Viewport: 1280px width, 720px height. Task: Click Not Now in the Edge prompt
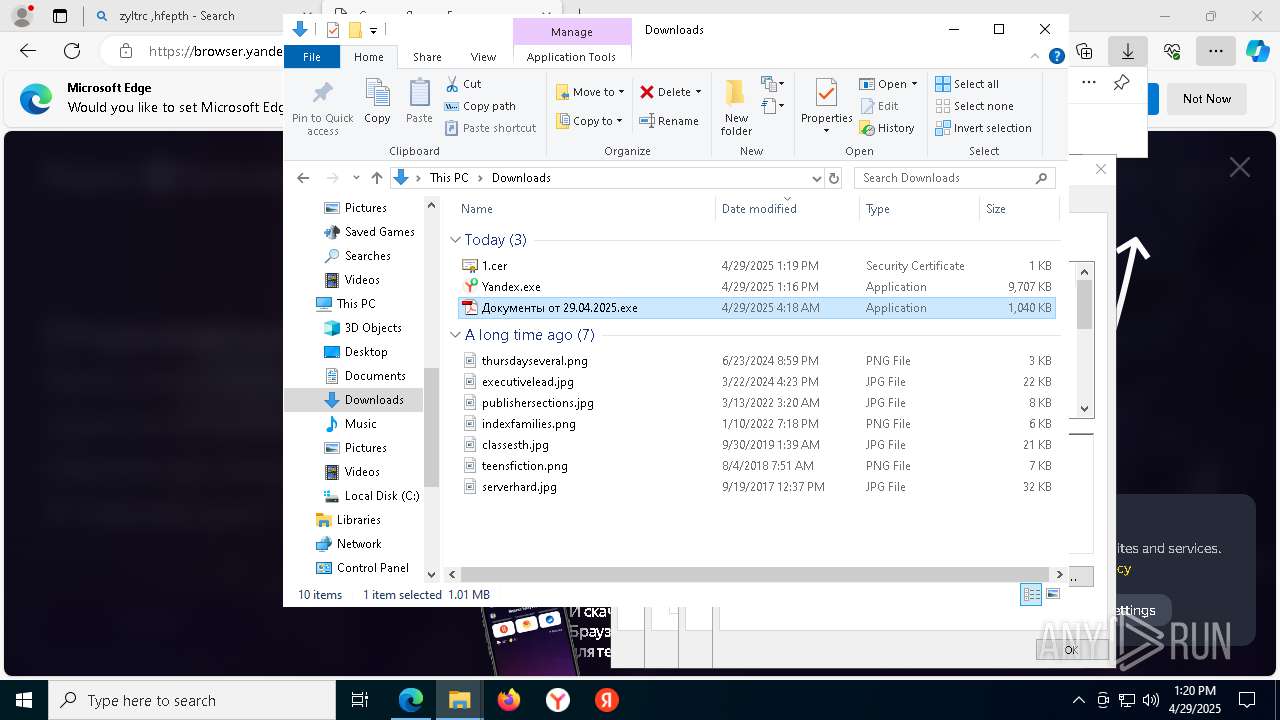click(1206, 99)
